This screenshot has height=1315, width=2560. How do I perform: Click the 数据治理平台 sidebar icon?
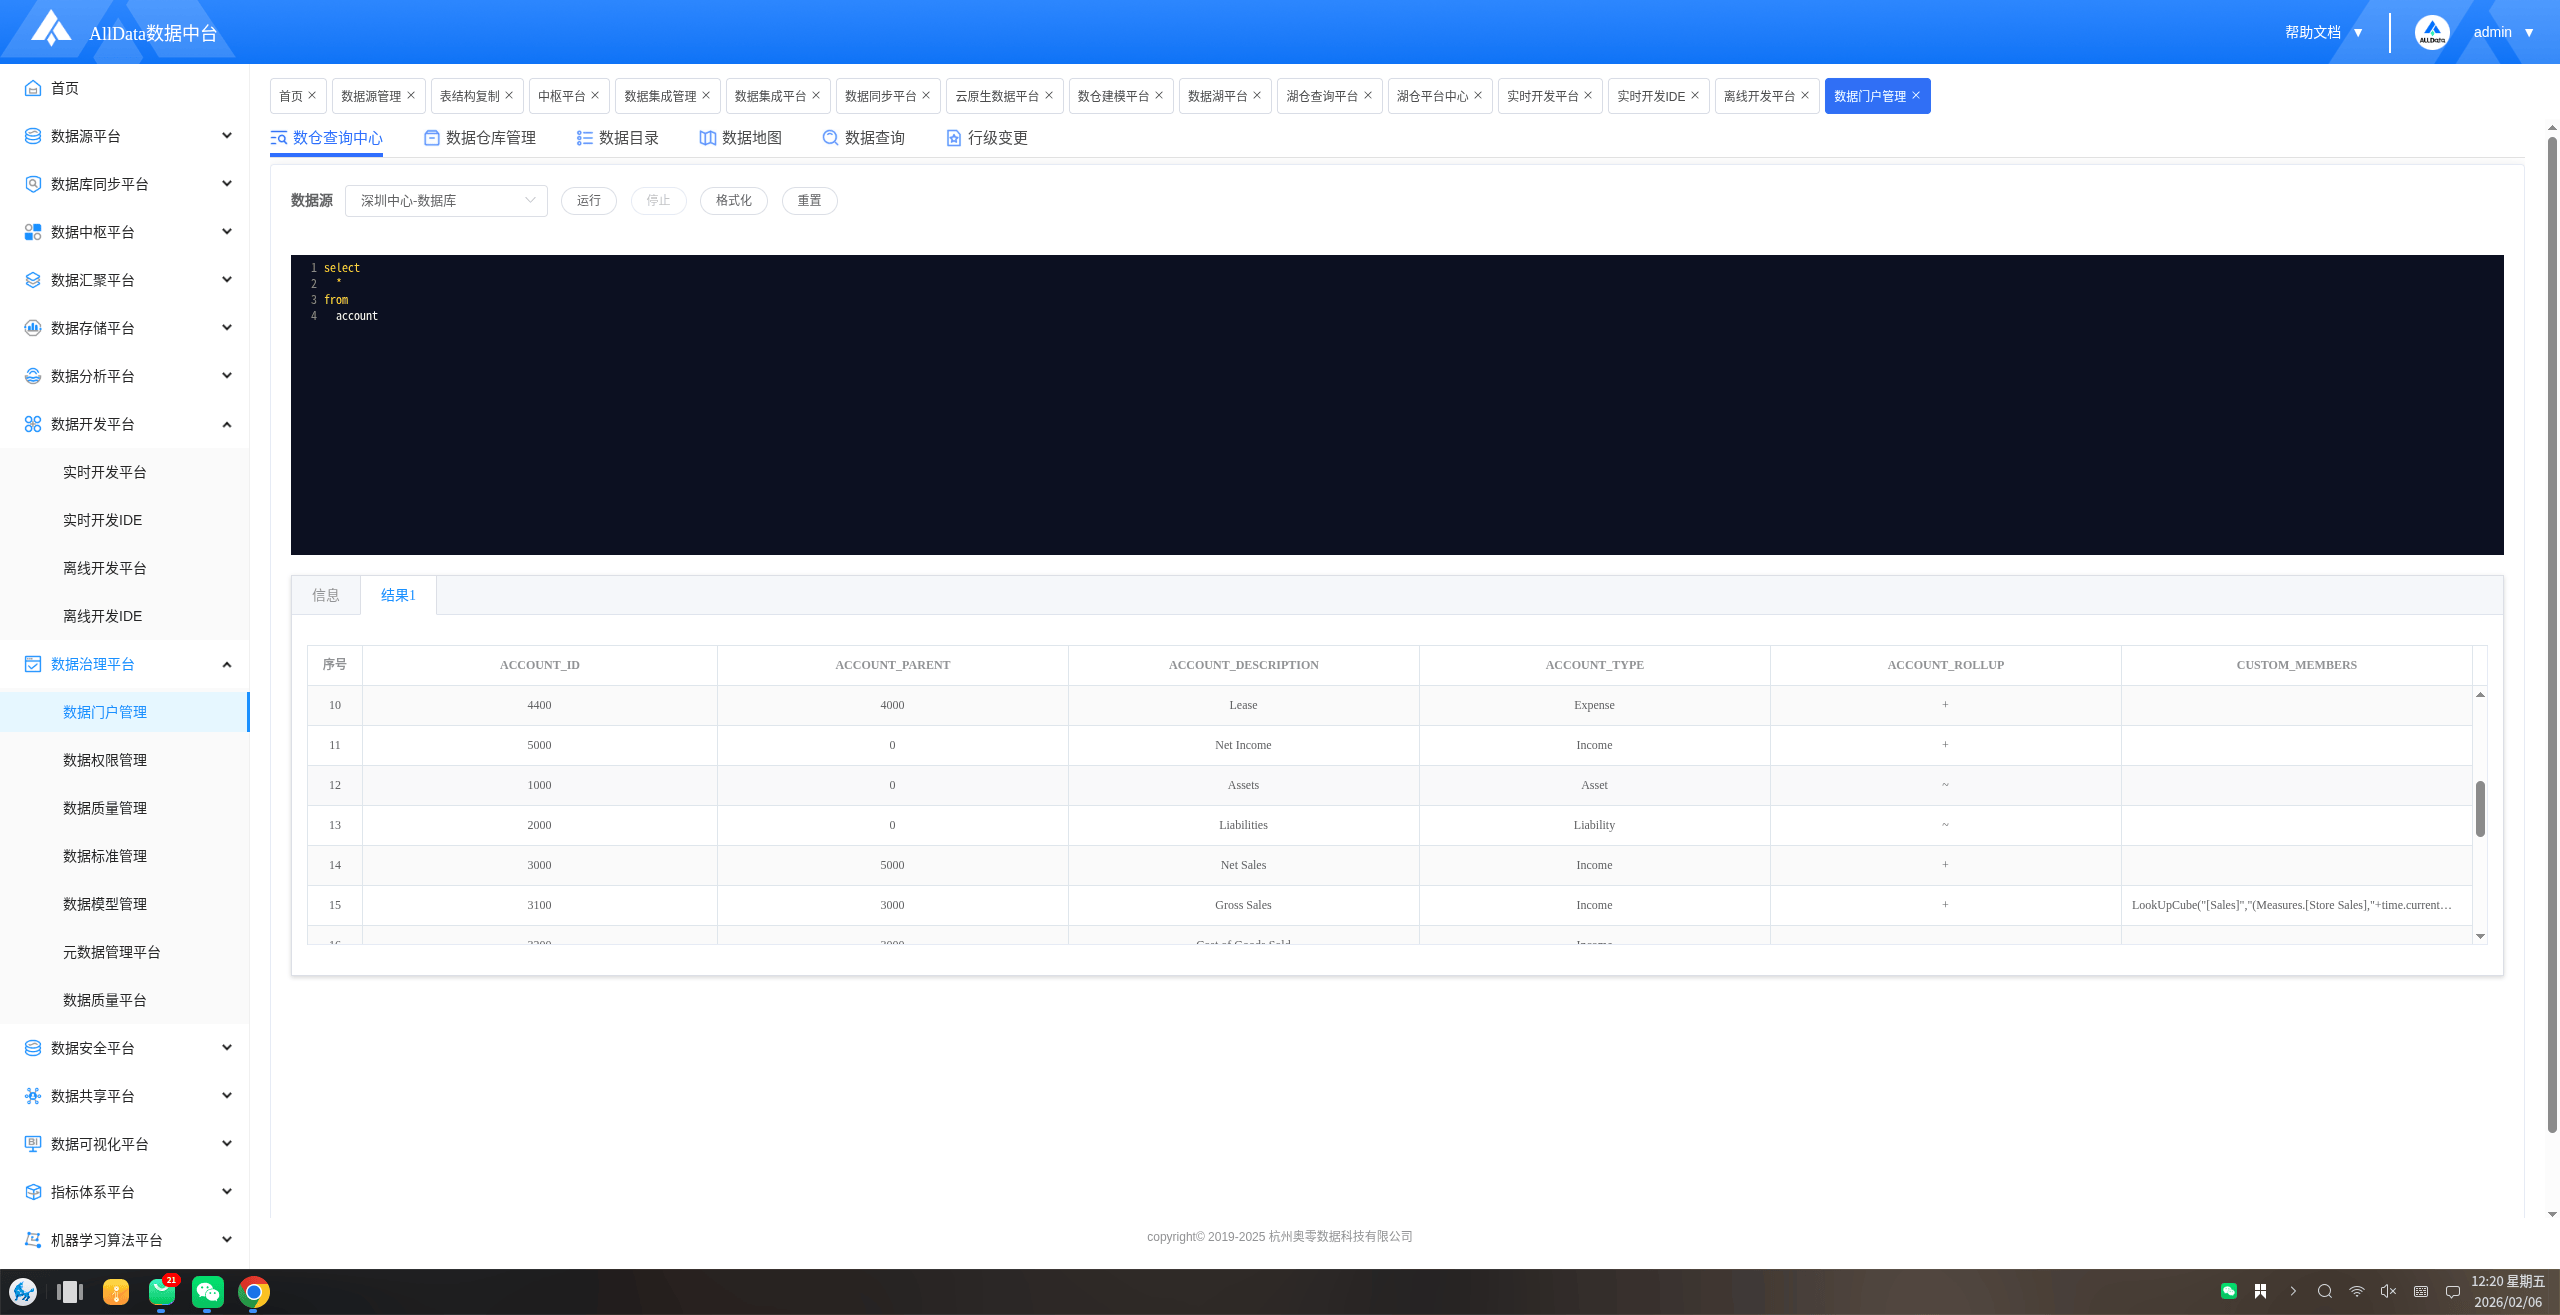[x=33, y=664]
